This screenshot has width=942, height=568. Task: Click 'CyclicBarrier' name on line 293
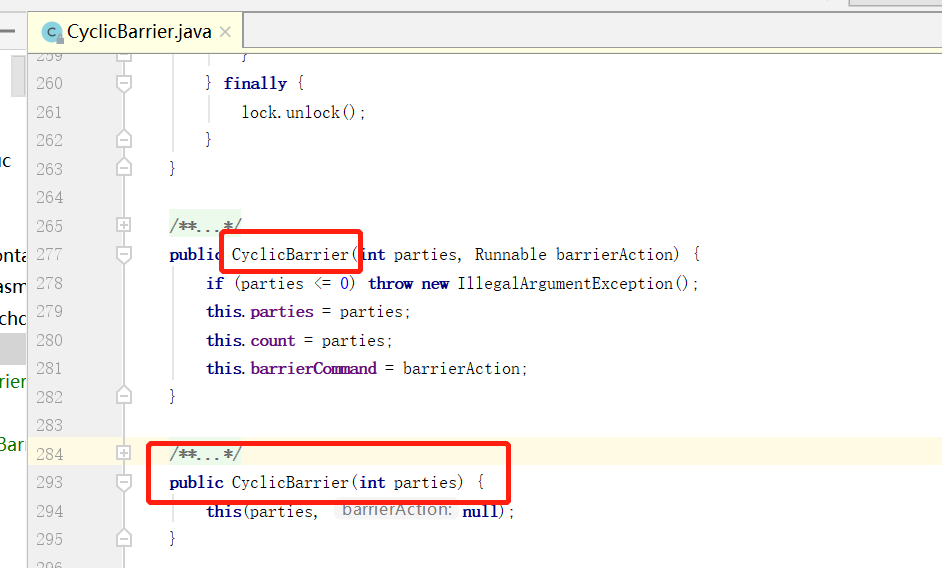point(290,482)
